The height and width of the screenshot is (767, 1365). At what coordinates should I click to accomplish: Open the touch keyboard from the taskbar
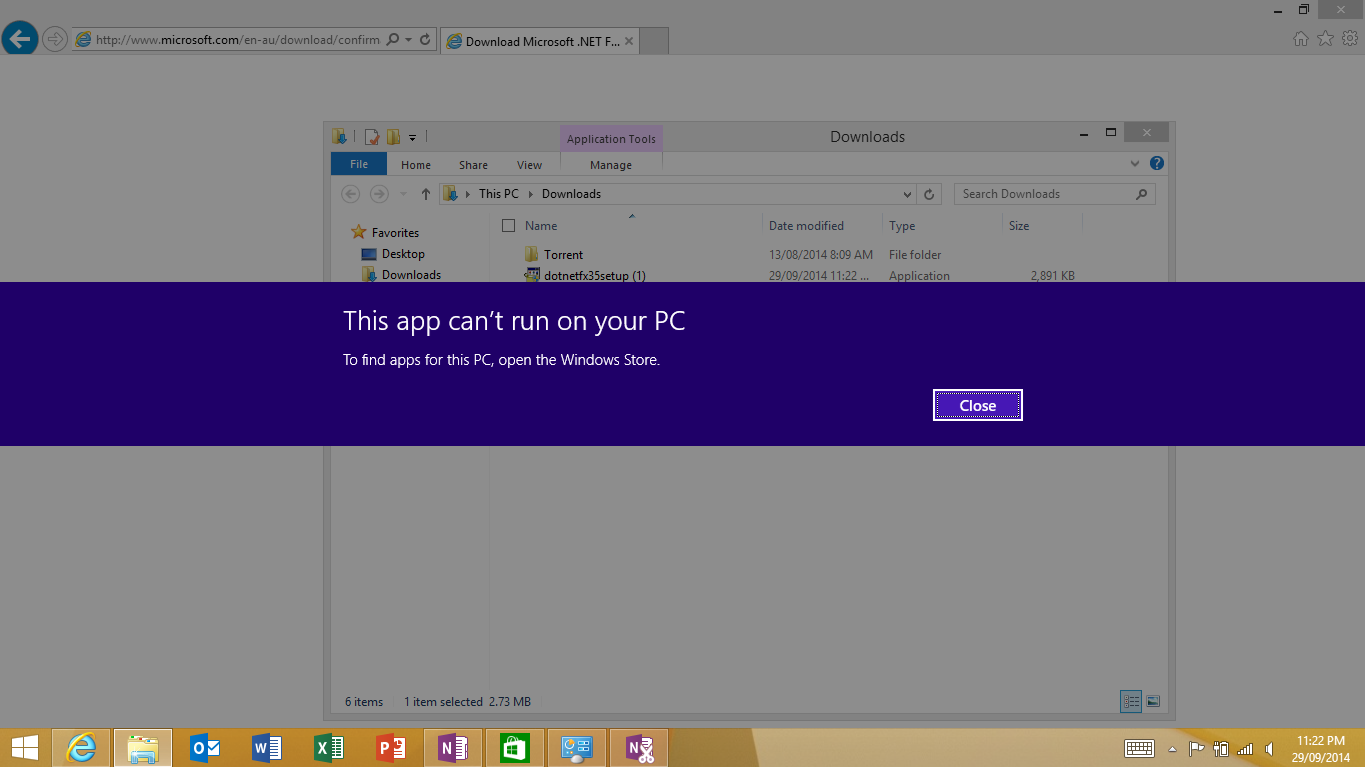(x=1139, y=748)
